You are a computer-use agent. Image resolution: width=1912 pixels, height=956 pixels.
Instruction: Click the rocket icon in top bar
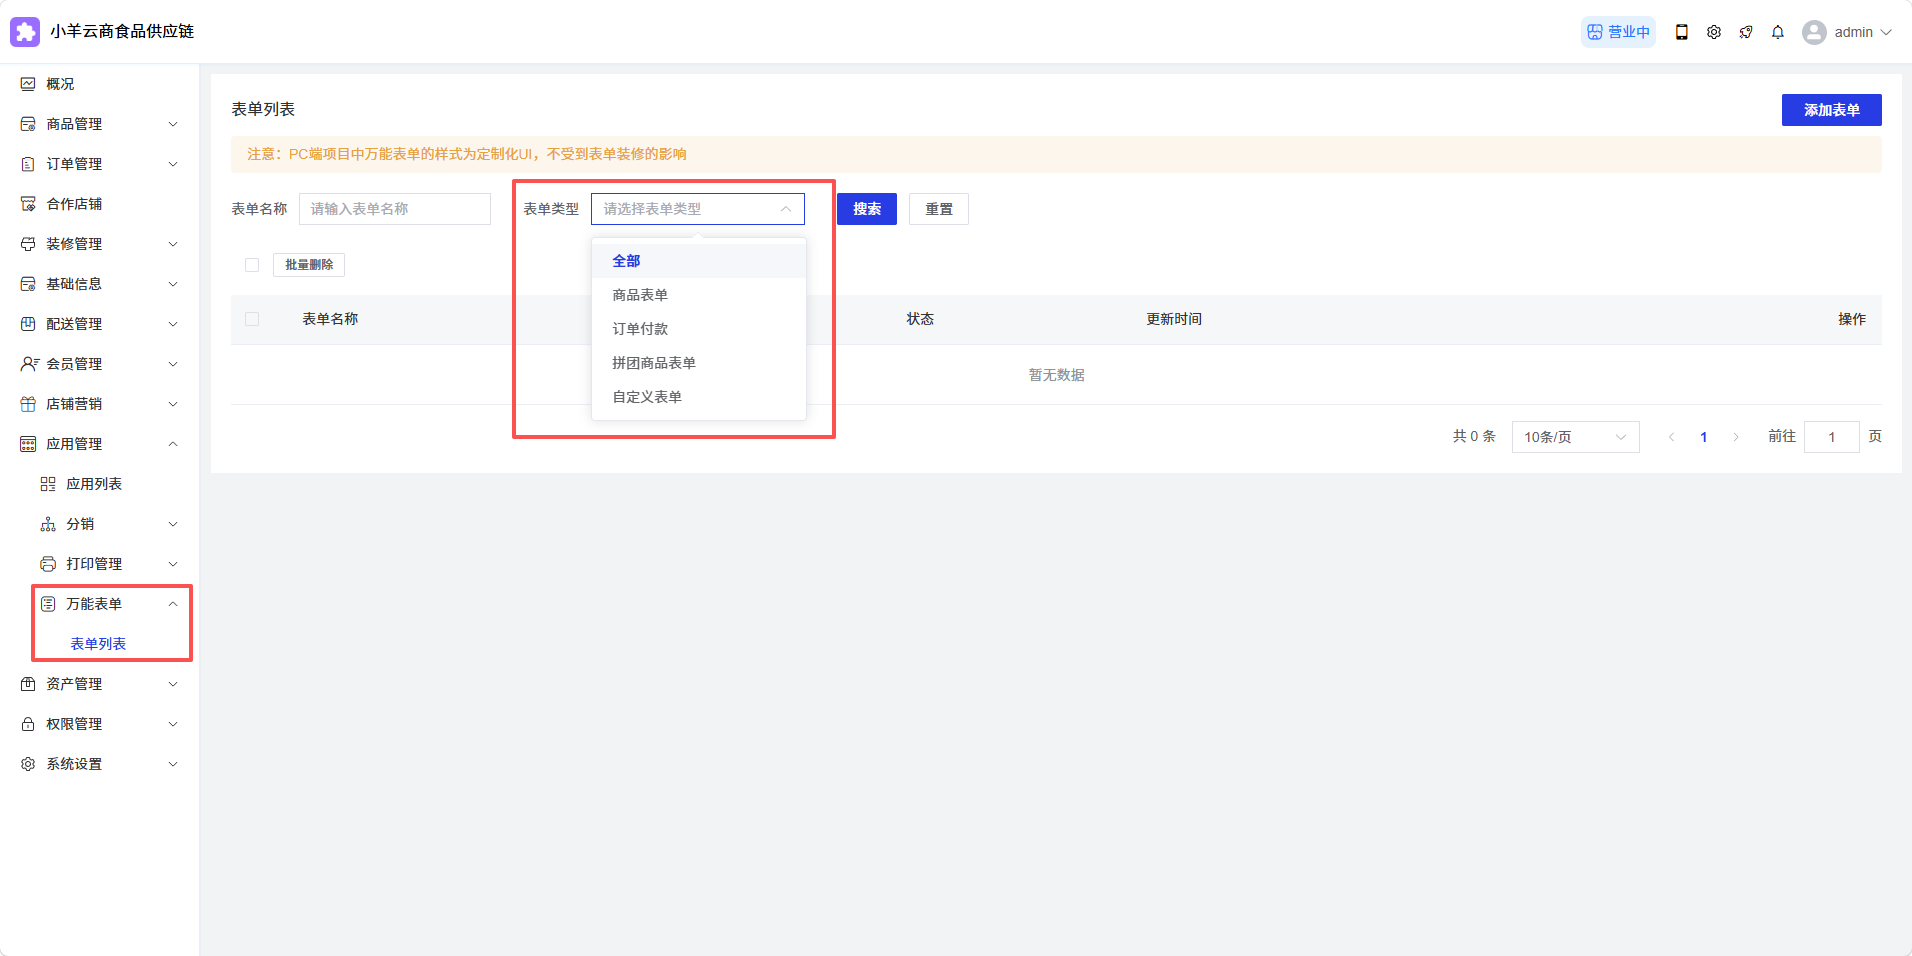1745,32
